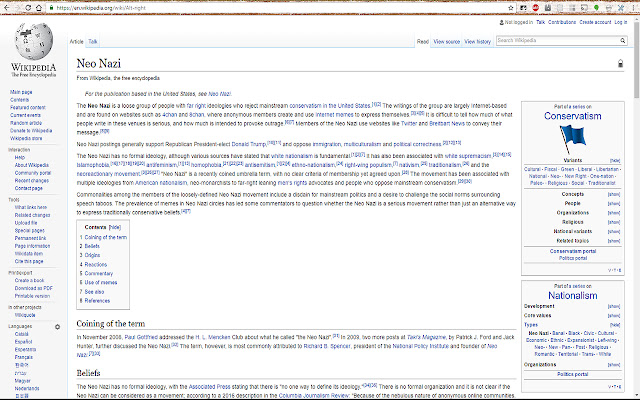Click the Log in link
Screen dimensions: 640x400
[620, 22]
